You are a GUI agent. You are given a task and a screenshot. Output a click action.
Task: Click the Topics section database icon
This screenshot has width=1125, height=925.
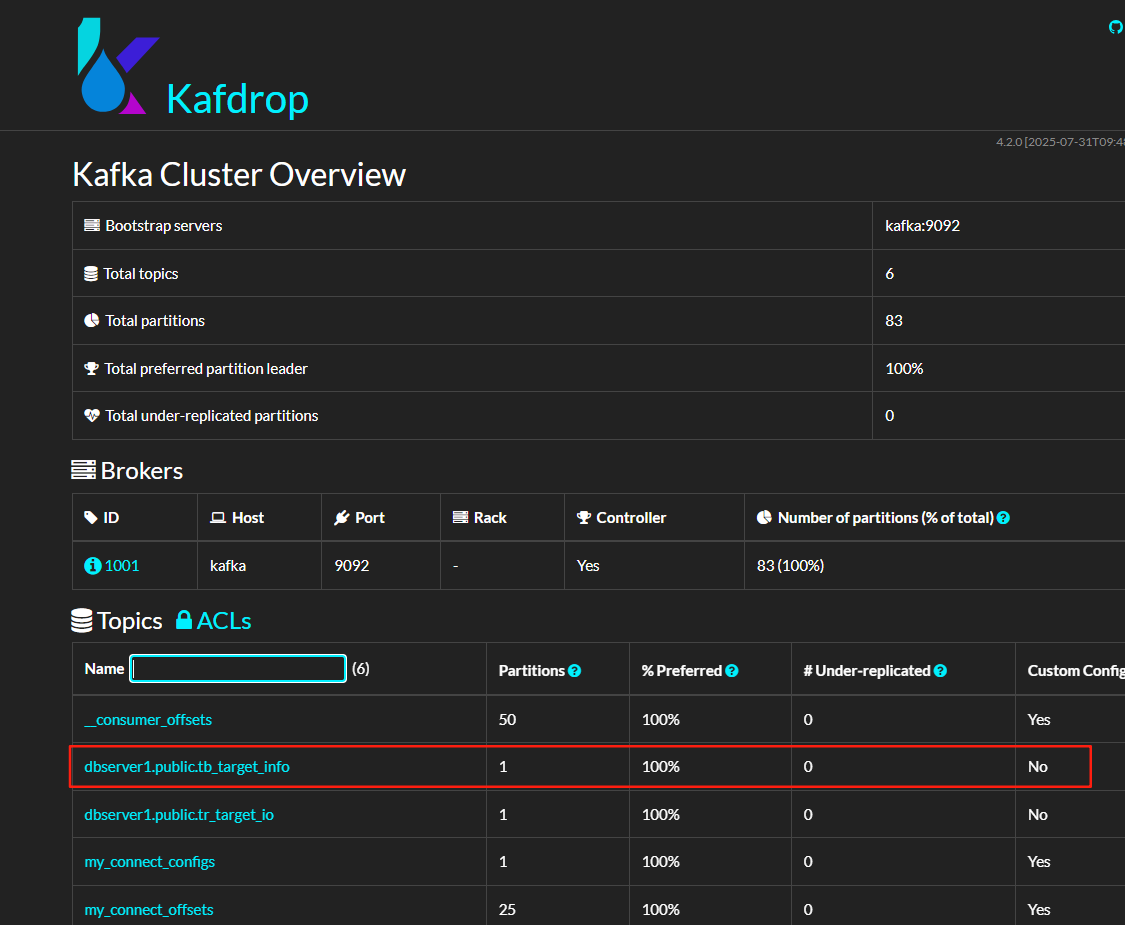pyautogui.click(x=82, y=621)
